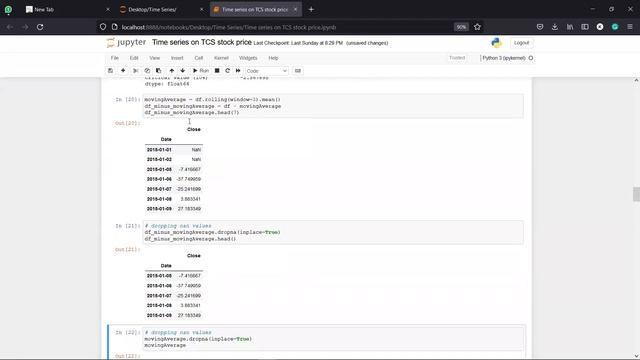Image resolution: width=640 pixels, height=360 pixels.
Task: Bookmark this page with the star icon
Action: coord(477,27)
